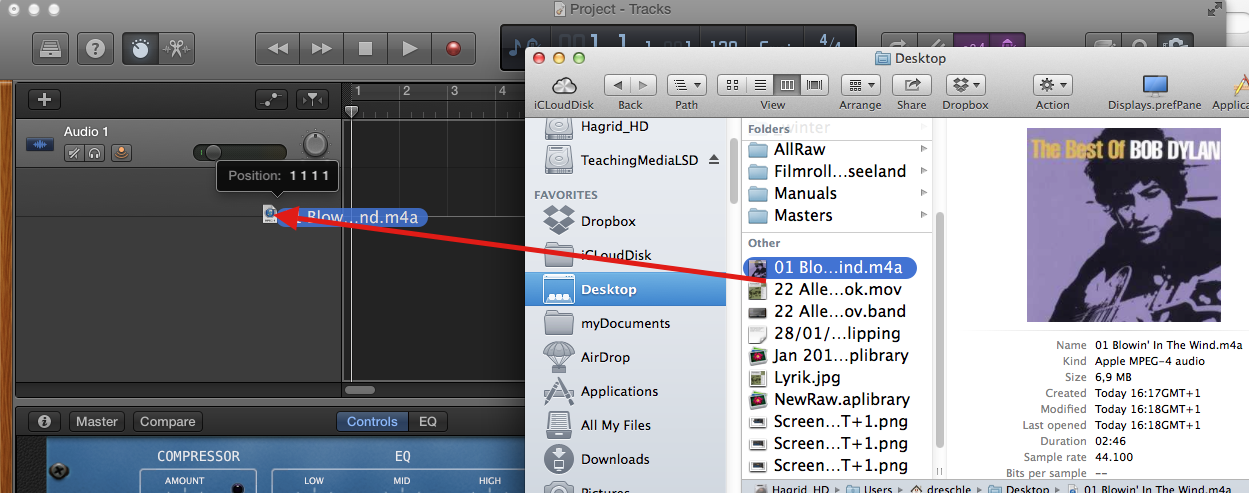
Task: Click the playhead marker in the ruler
Action: click(x=351, y=111)
